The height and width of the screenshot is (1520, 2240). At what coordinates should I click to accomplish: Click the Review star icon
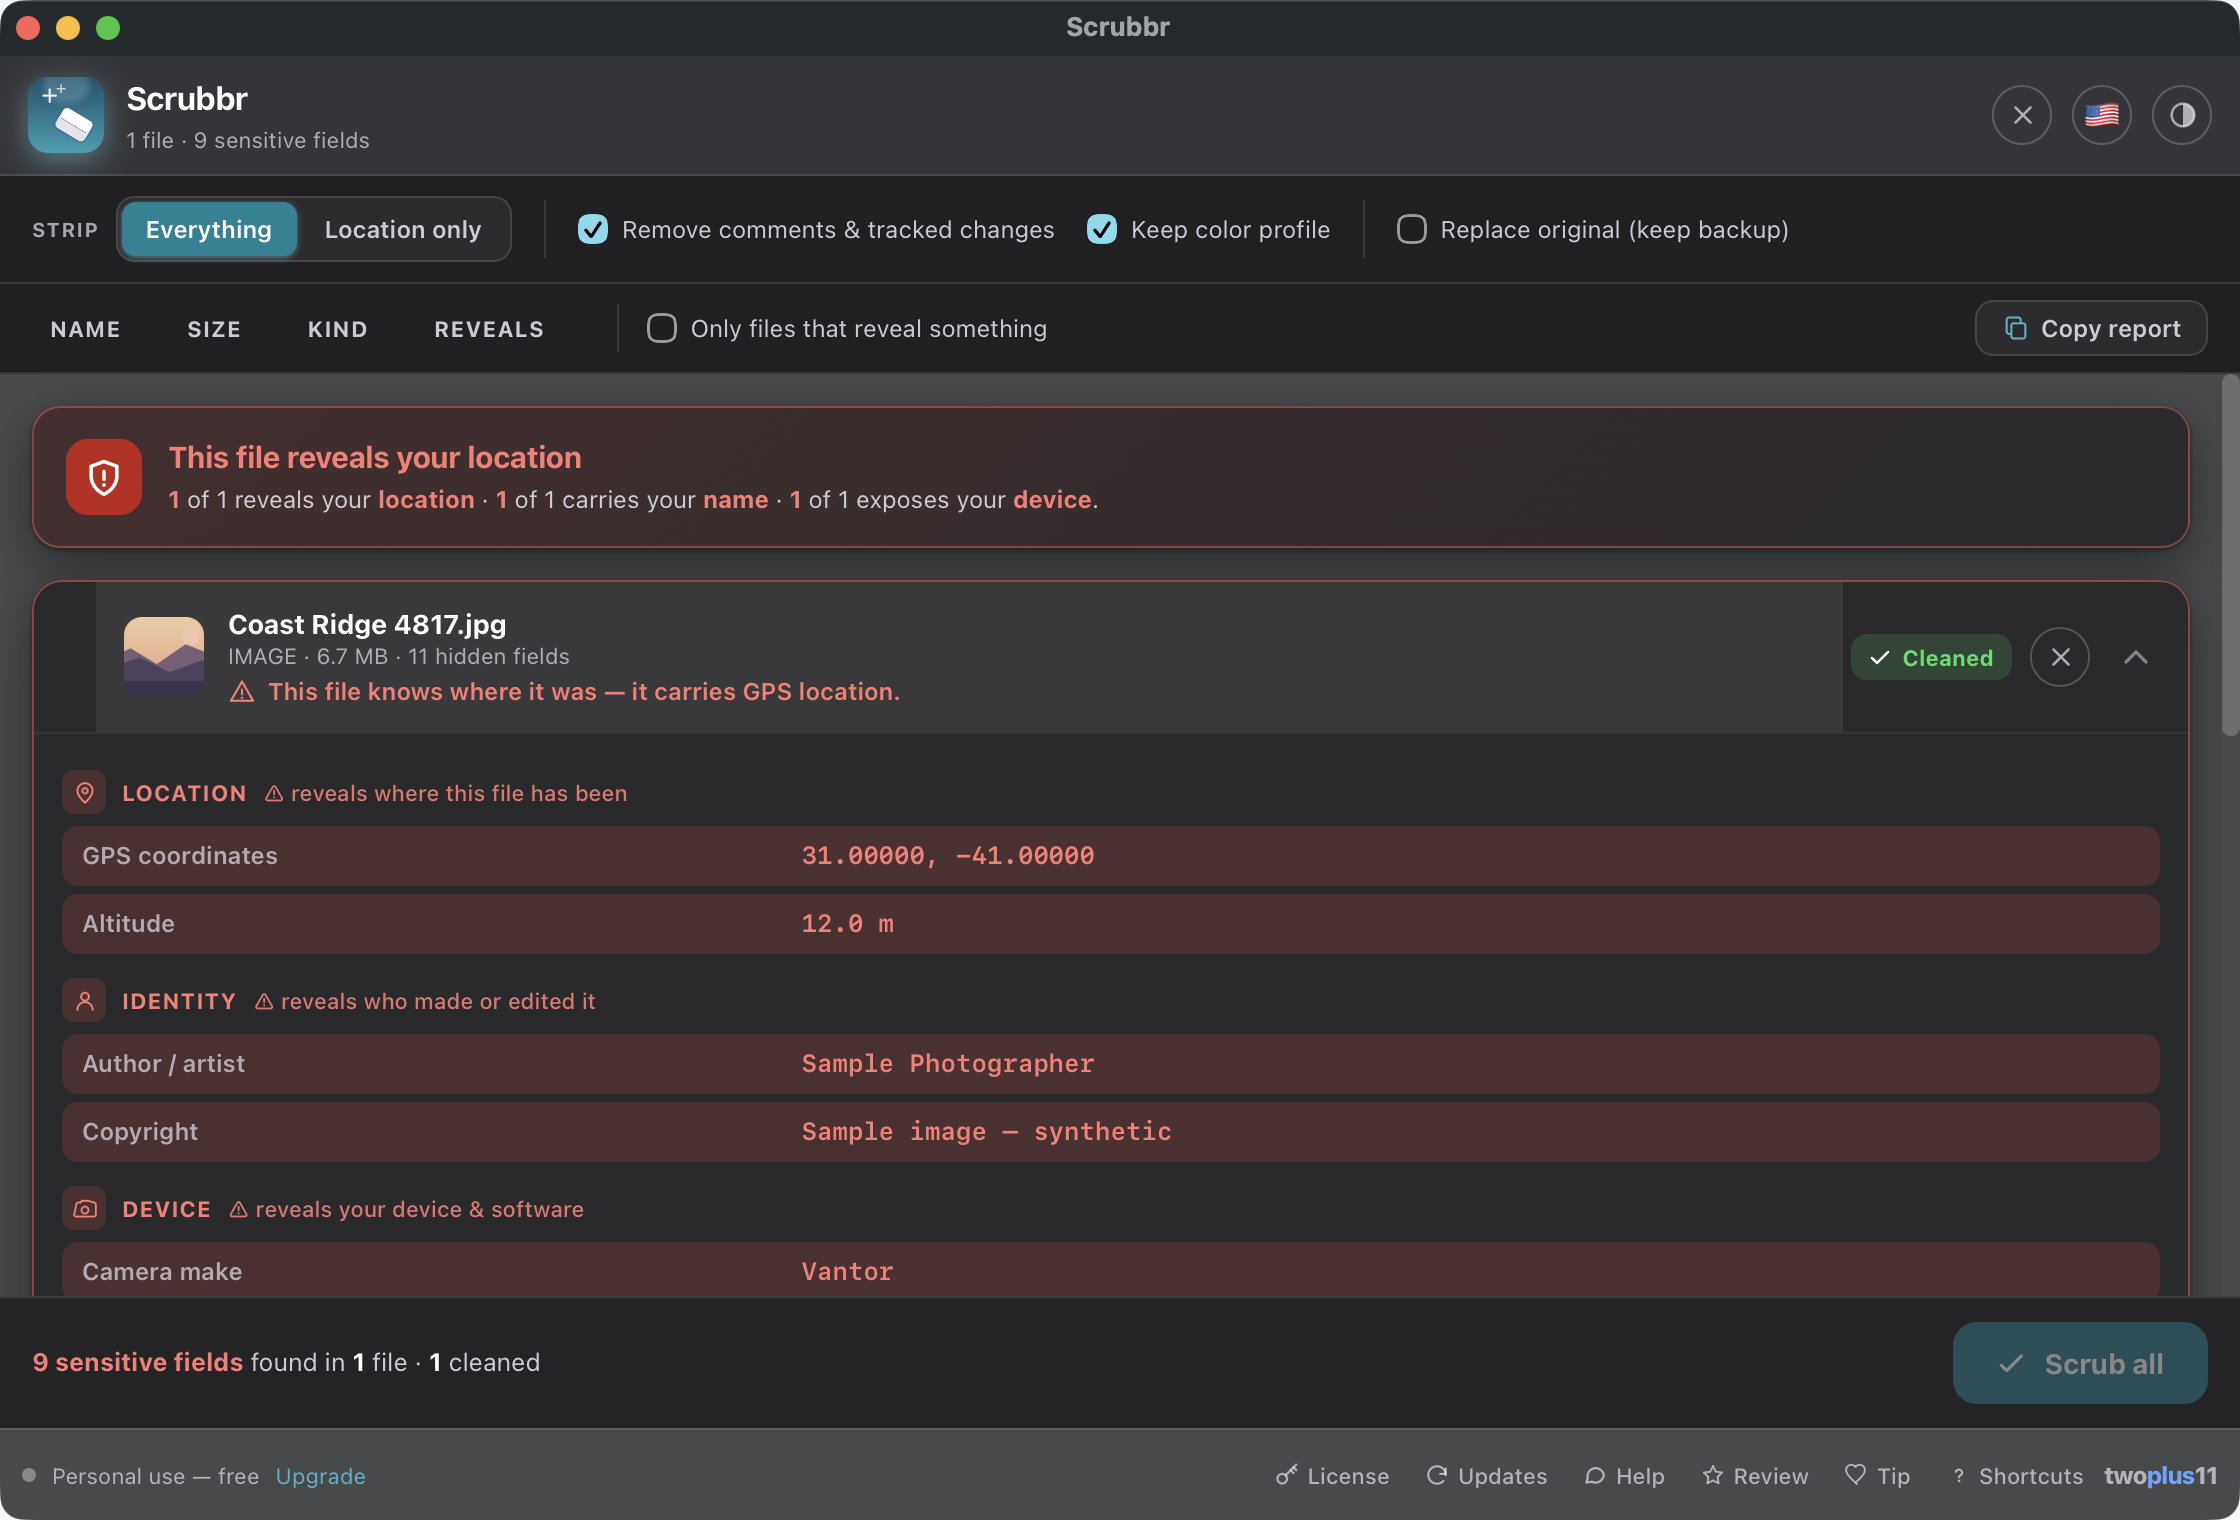click(x=1713, y=1475)
